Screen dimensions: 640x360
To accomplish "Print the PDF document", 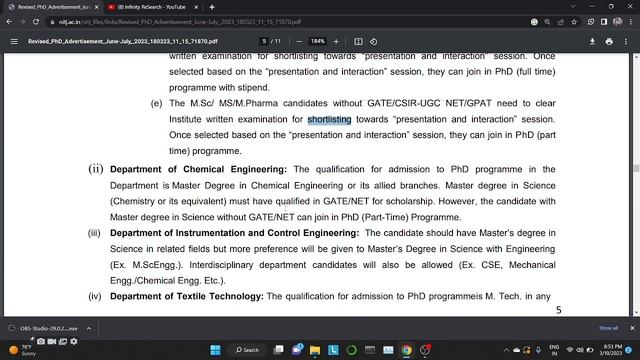I will point(609,41).
